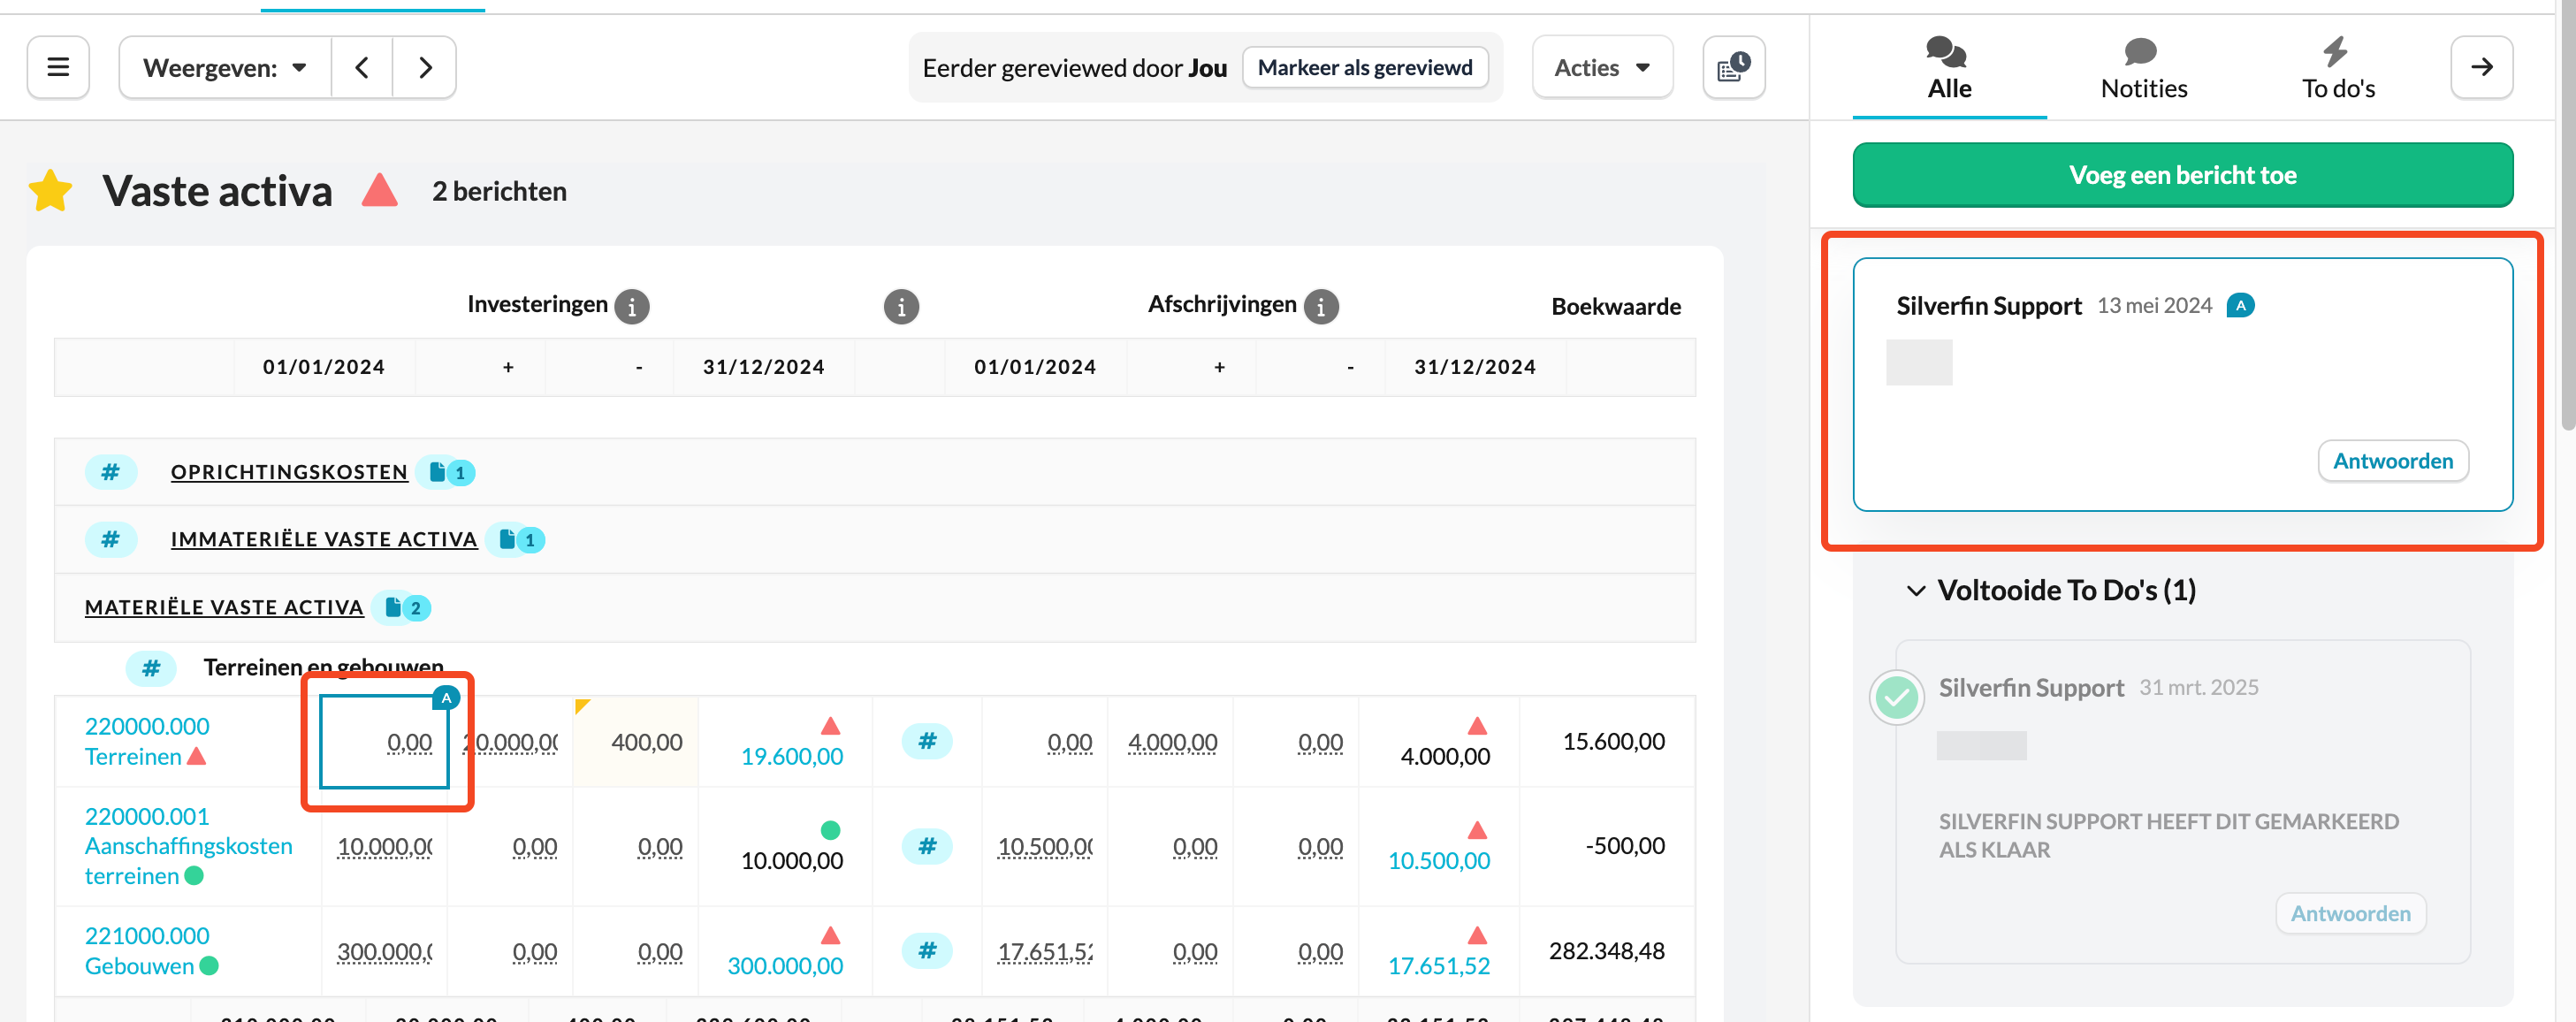The width and height of the screenshot is (2576, 1022).
Task: Open the hamburger menu
Action: pos(58,67)
